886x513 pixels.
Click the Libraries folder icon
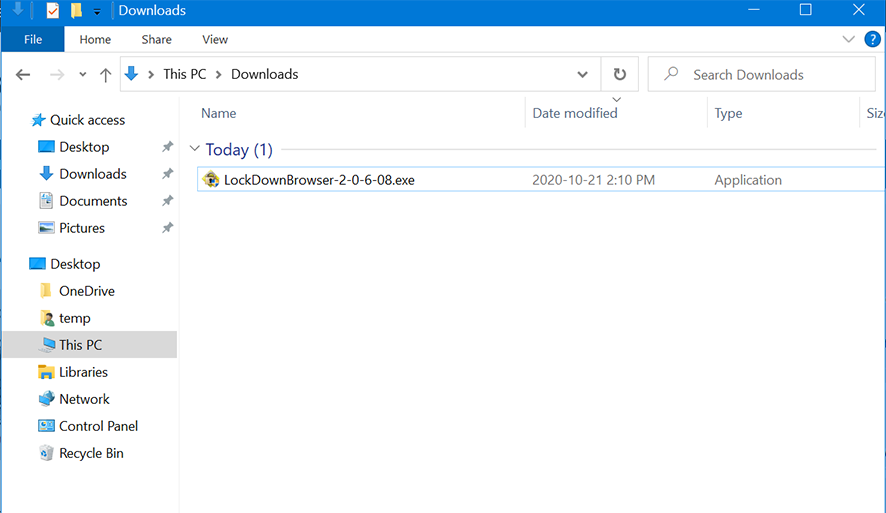[46, 372]
